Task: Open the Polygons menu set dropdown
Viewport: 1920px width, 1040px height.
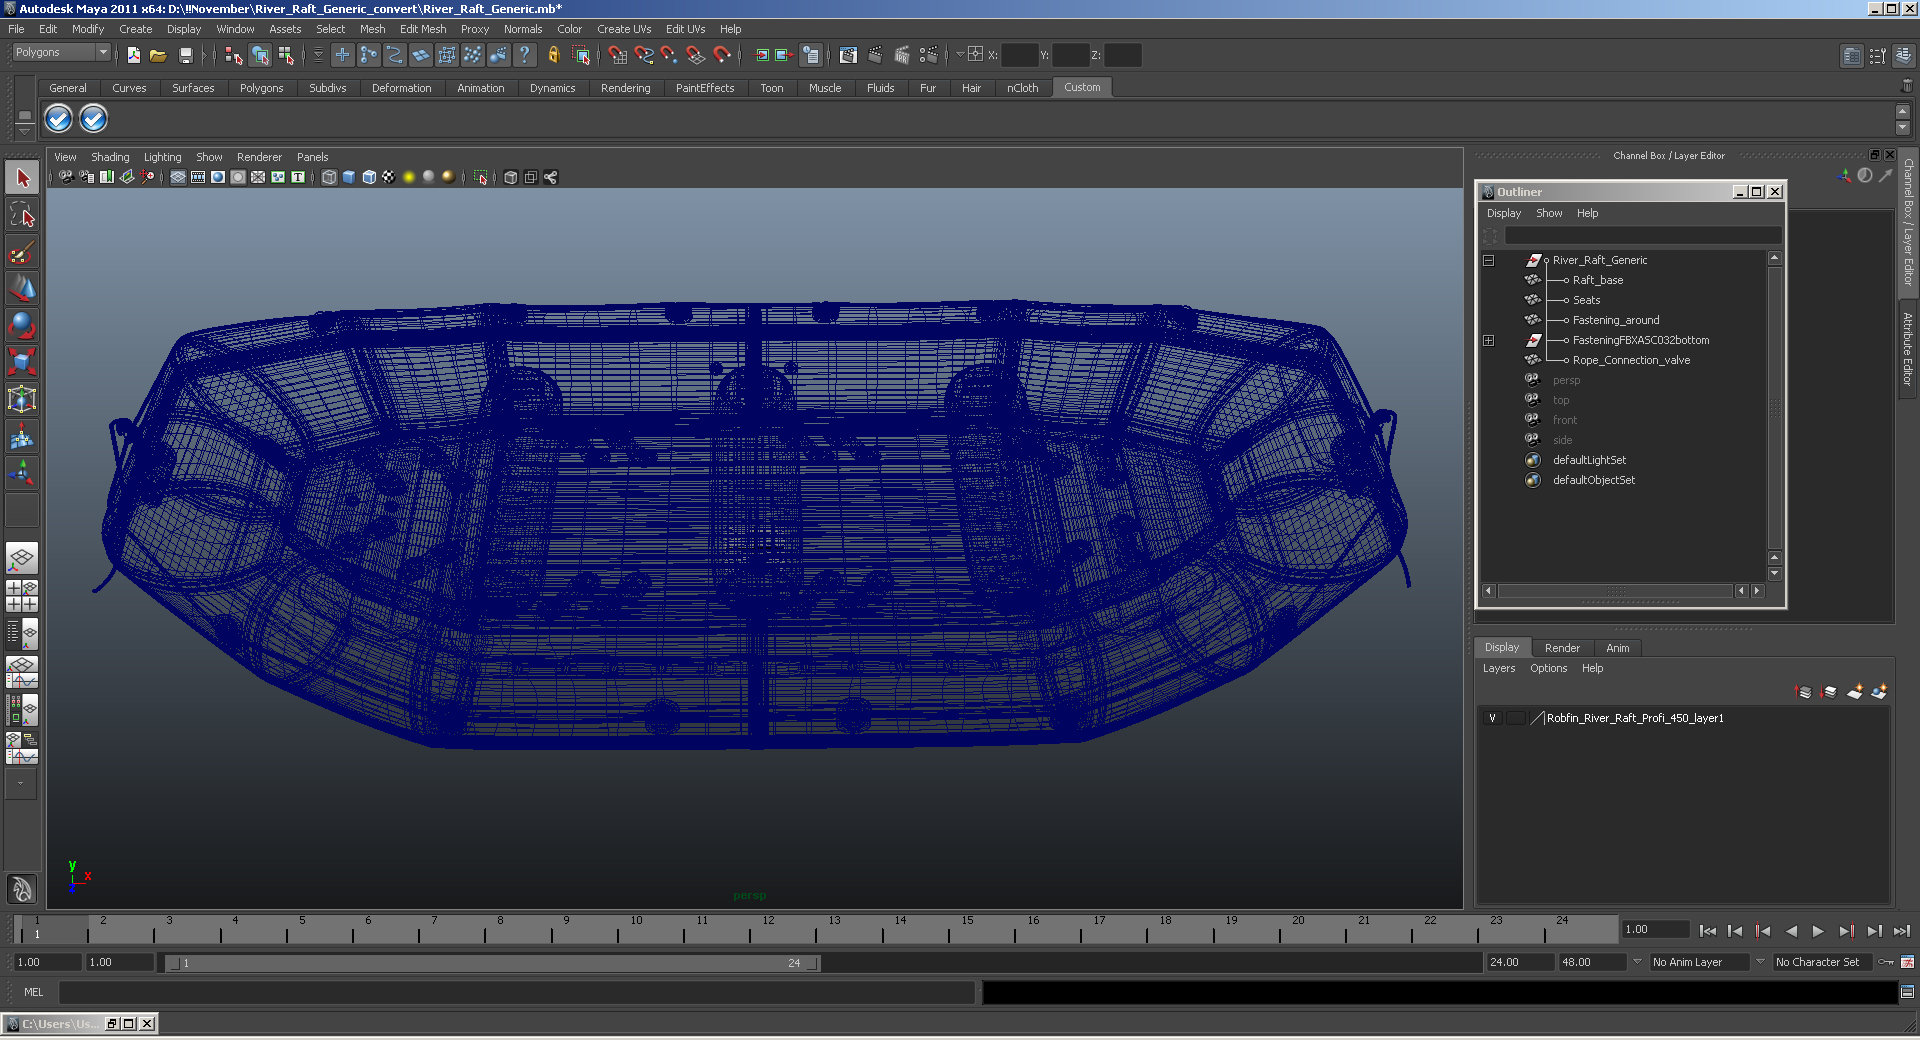Action: tap(61, 52)
